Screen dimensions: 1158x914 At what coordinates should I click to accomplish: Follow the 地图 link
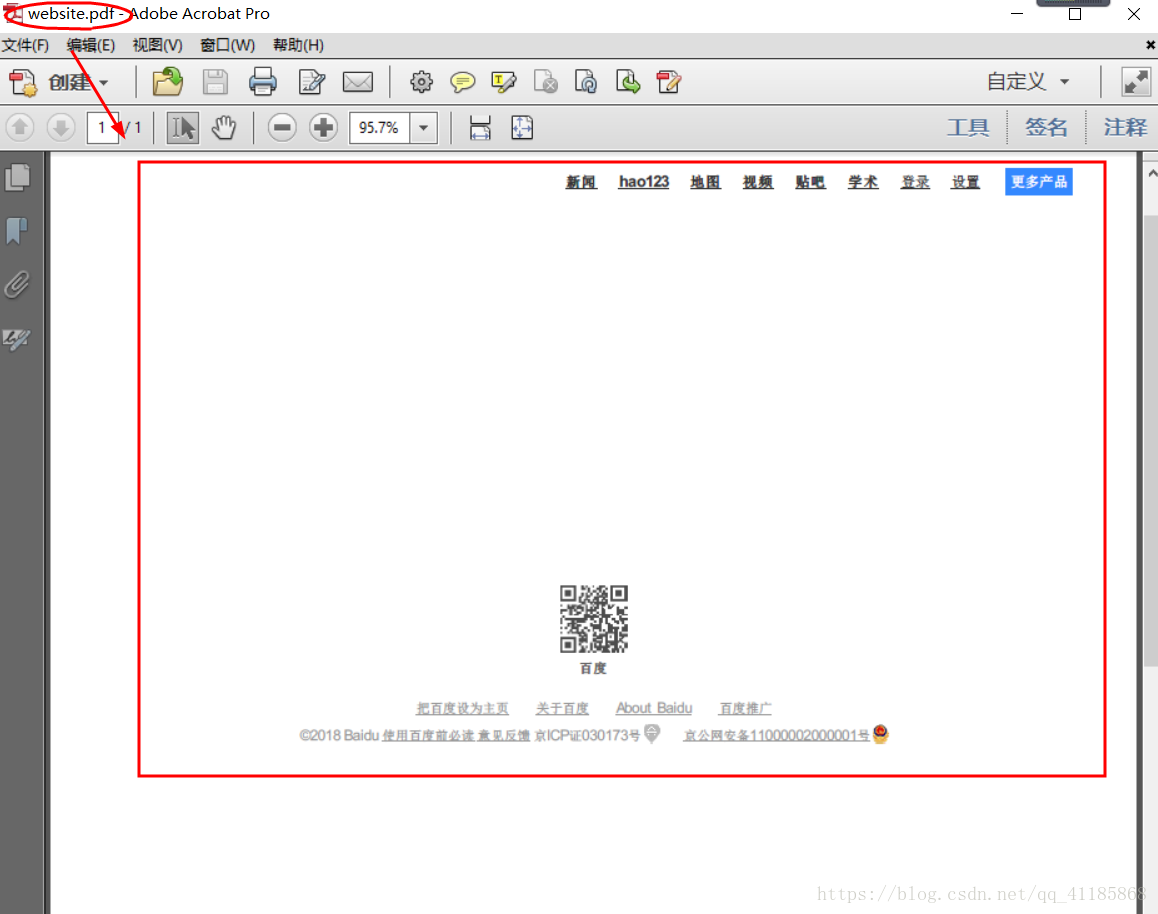pyautogui.click(x=705, y=182)
